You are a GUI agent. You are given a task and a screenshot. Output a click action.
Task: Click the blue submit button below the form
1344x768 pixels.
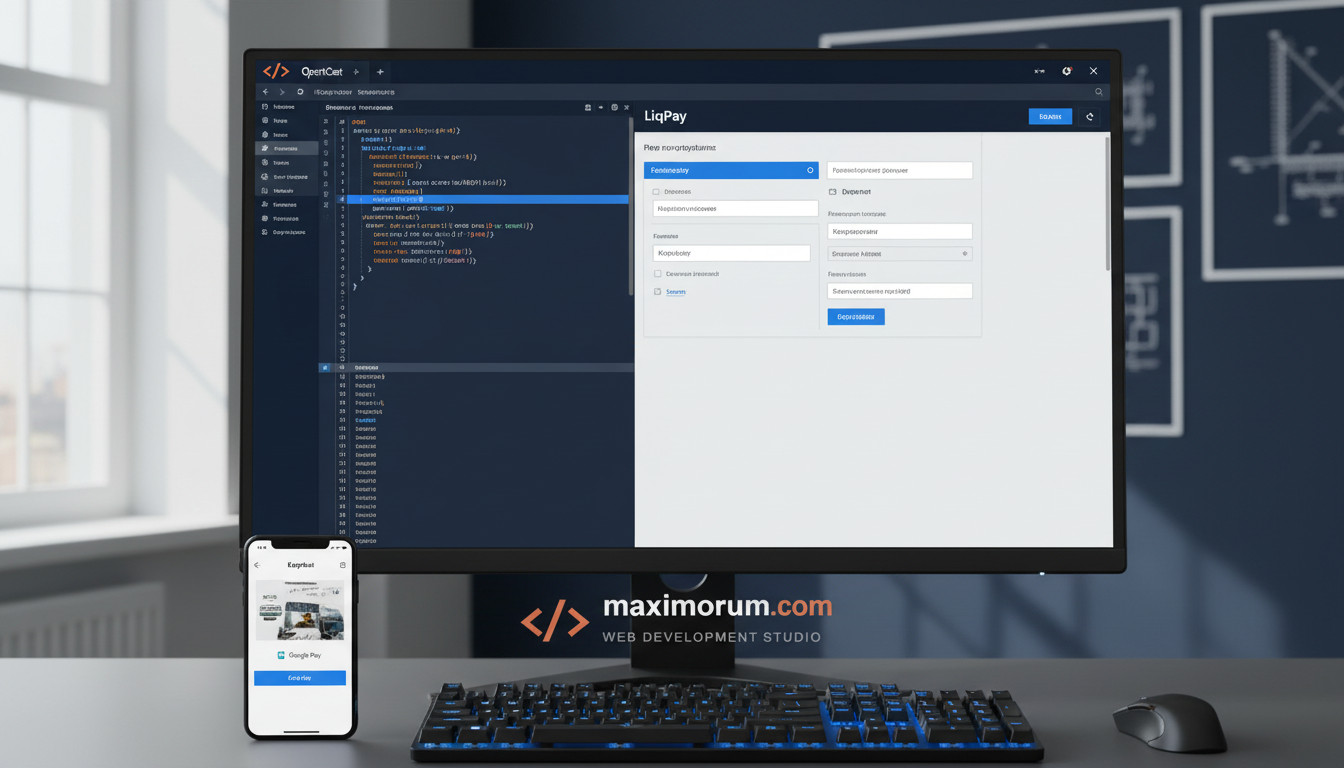coord(856,317)
